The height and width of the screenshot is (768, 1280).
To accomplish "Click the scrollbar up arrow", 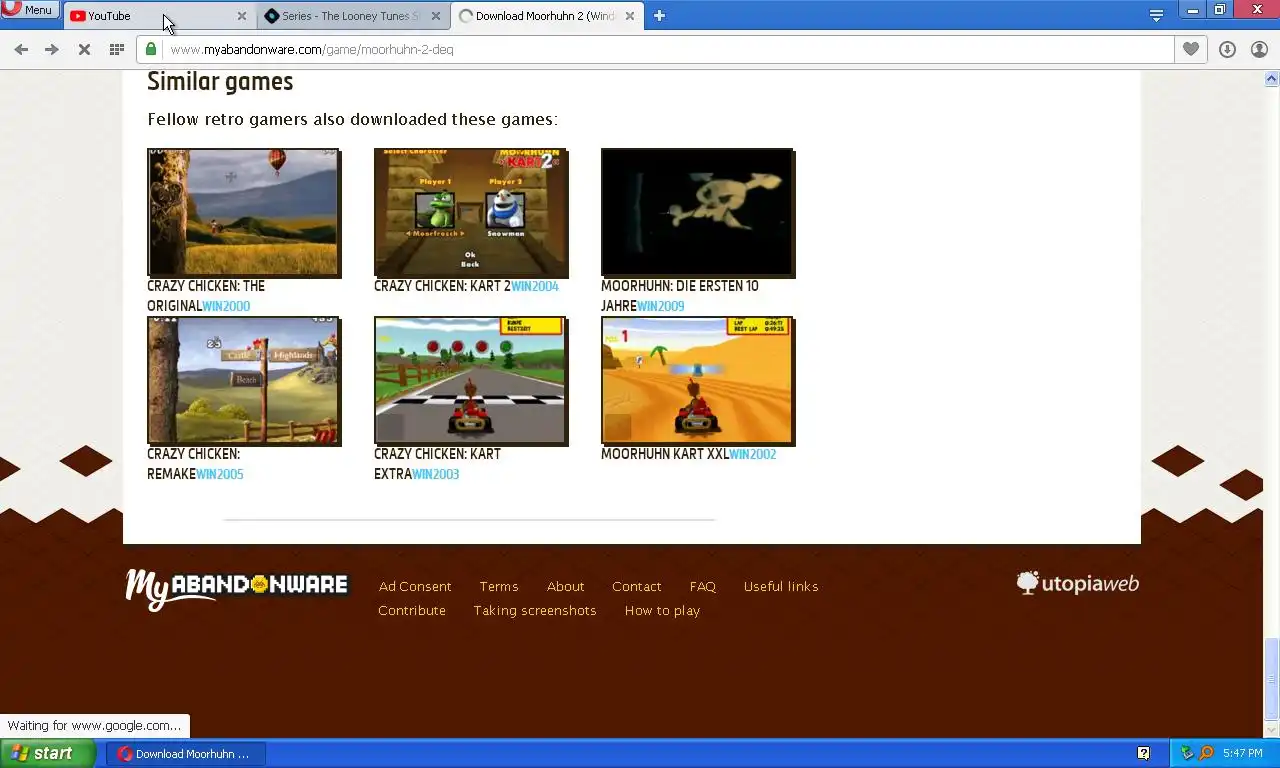I will point(1272,78).
